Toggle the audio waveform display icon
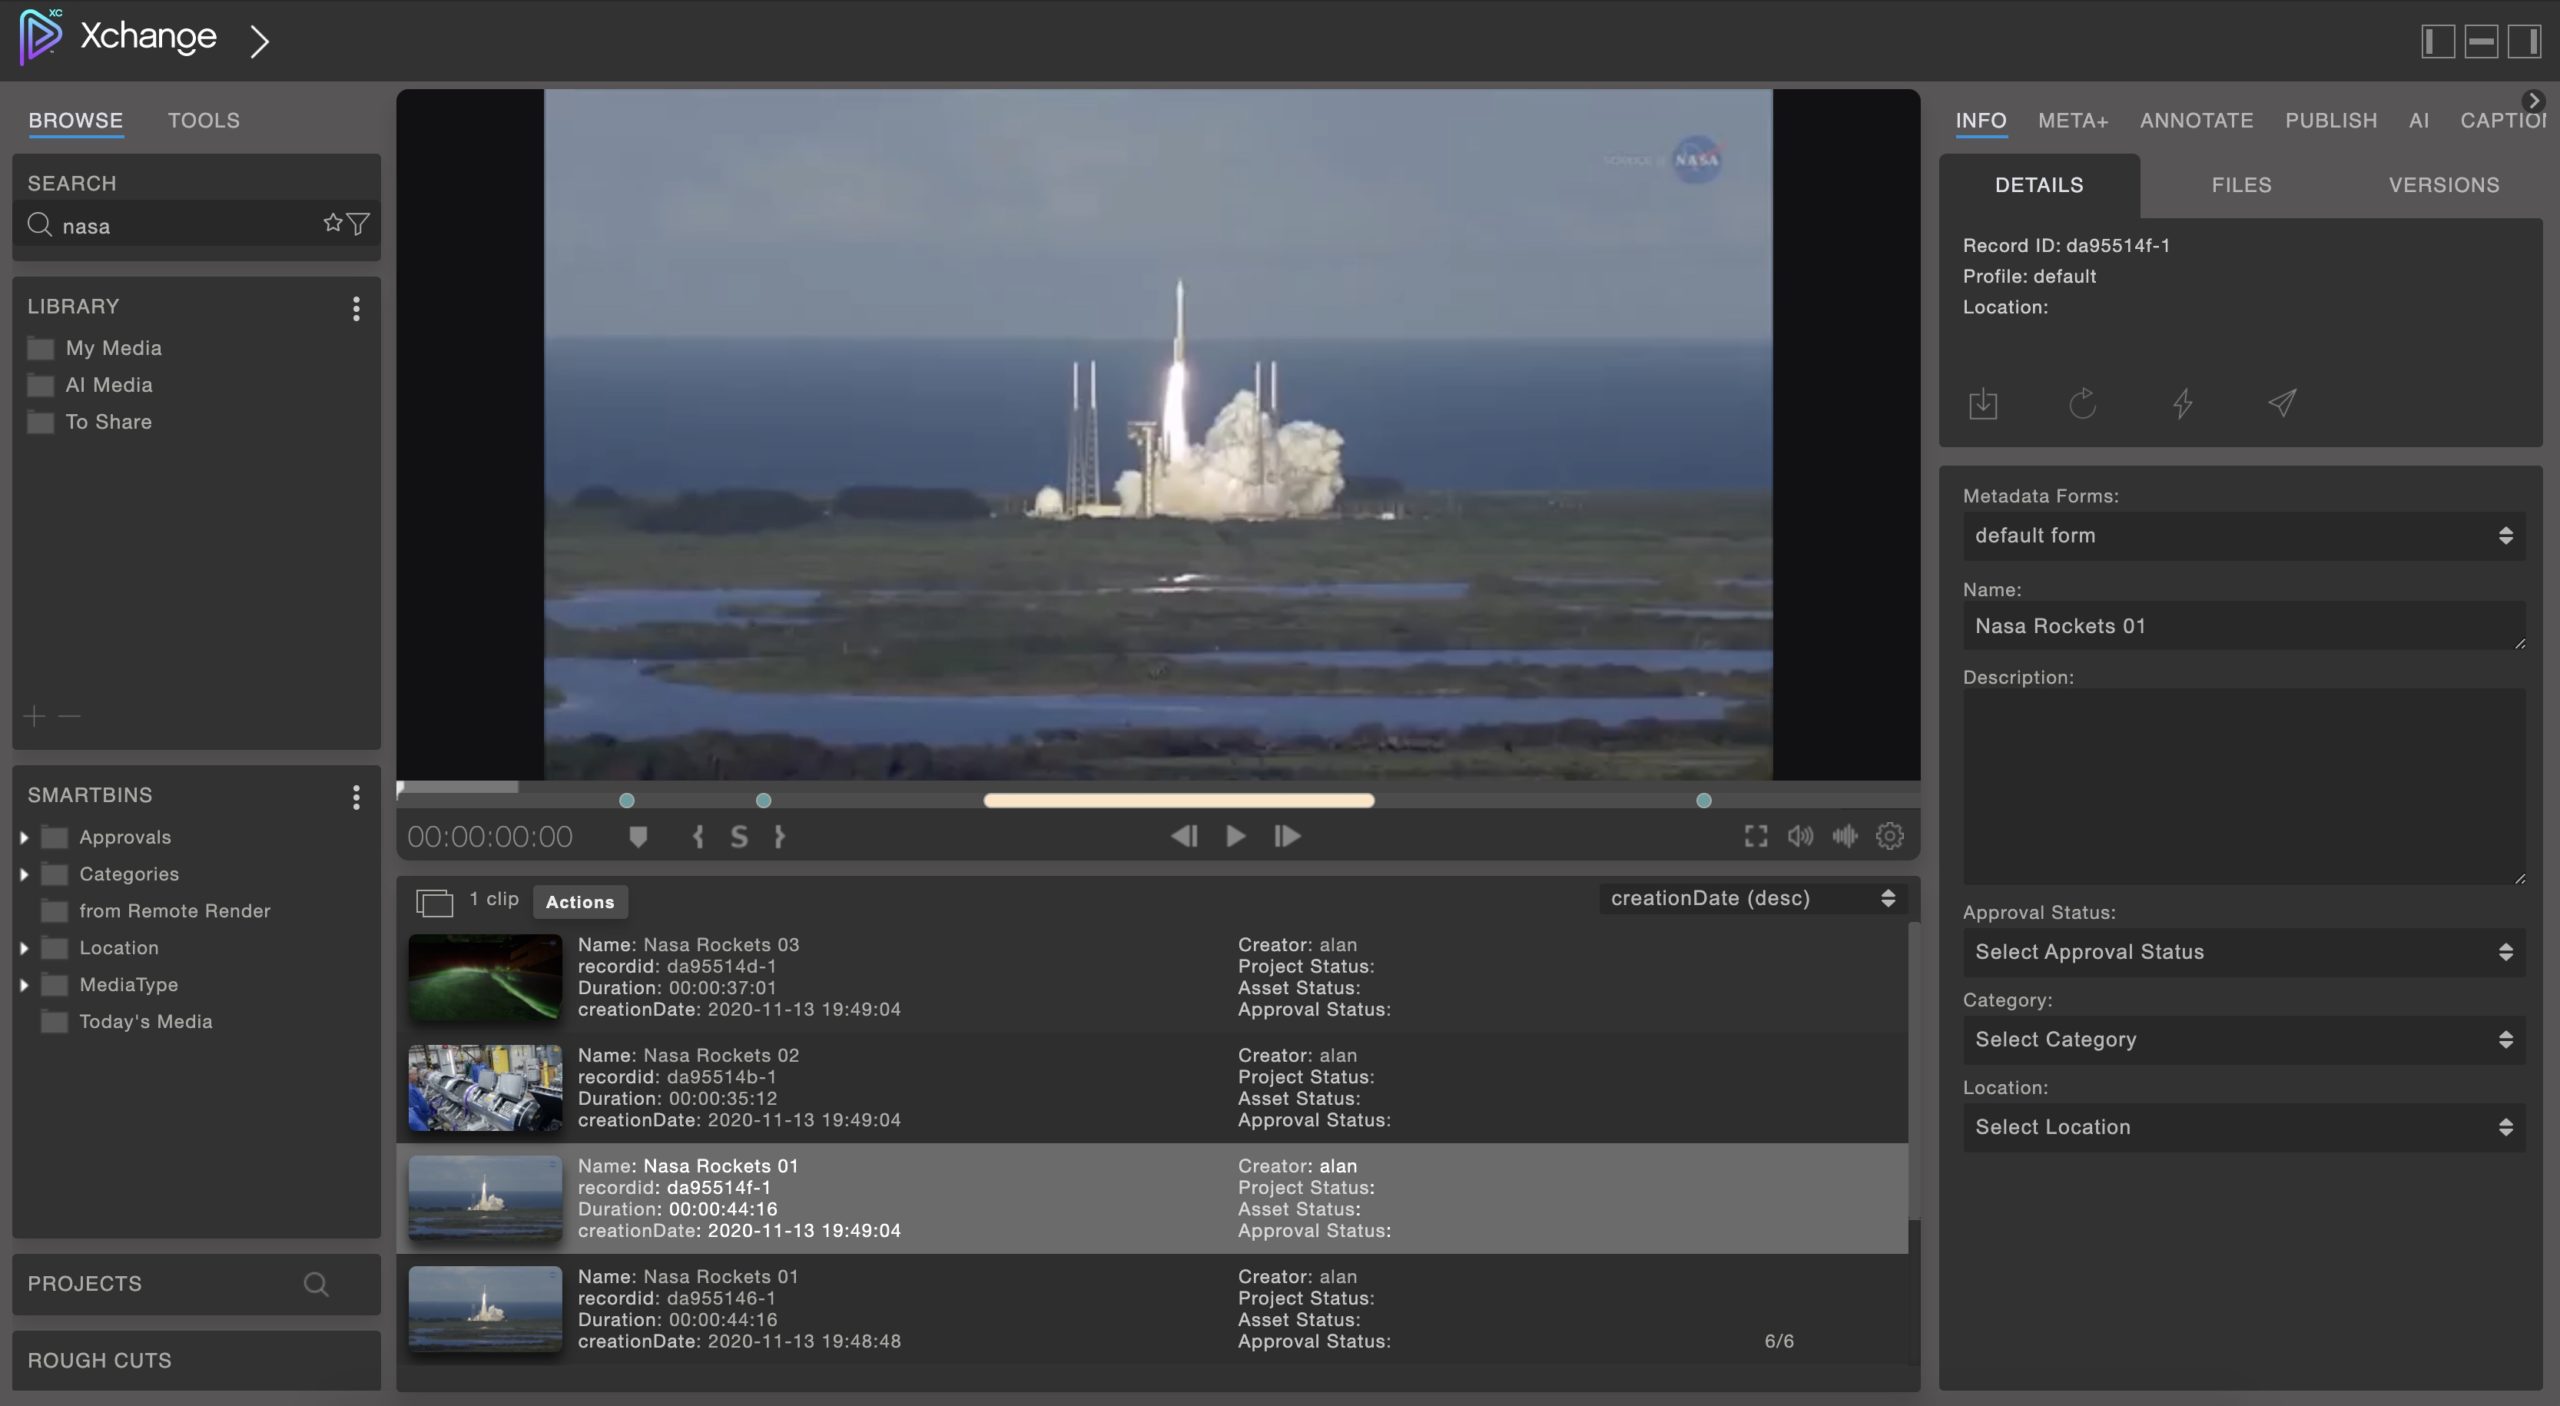Viewport: 2560px width, 1406px height. pyautogui.click(x=1845, y=836)
